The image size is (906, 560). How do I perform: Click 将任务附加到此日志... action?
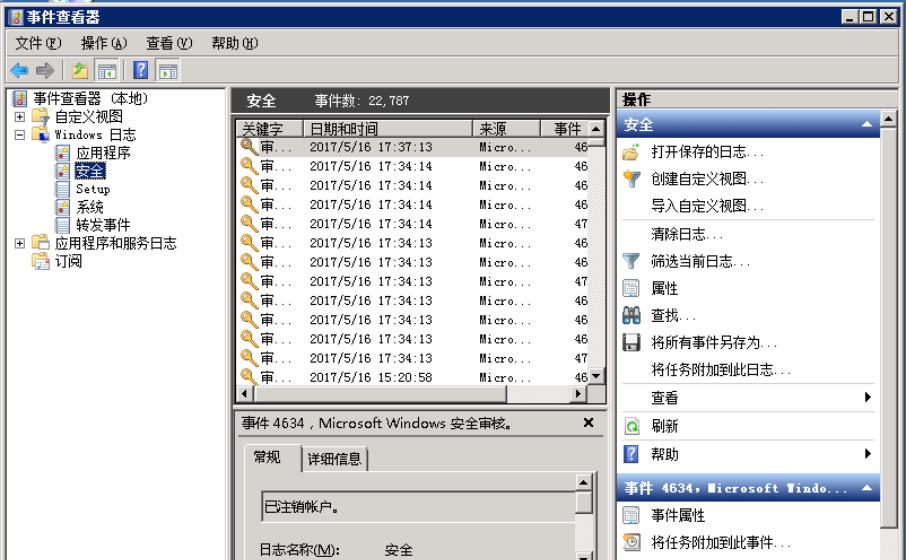721,370
